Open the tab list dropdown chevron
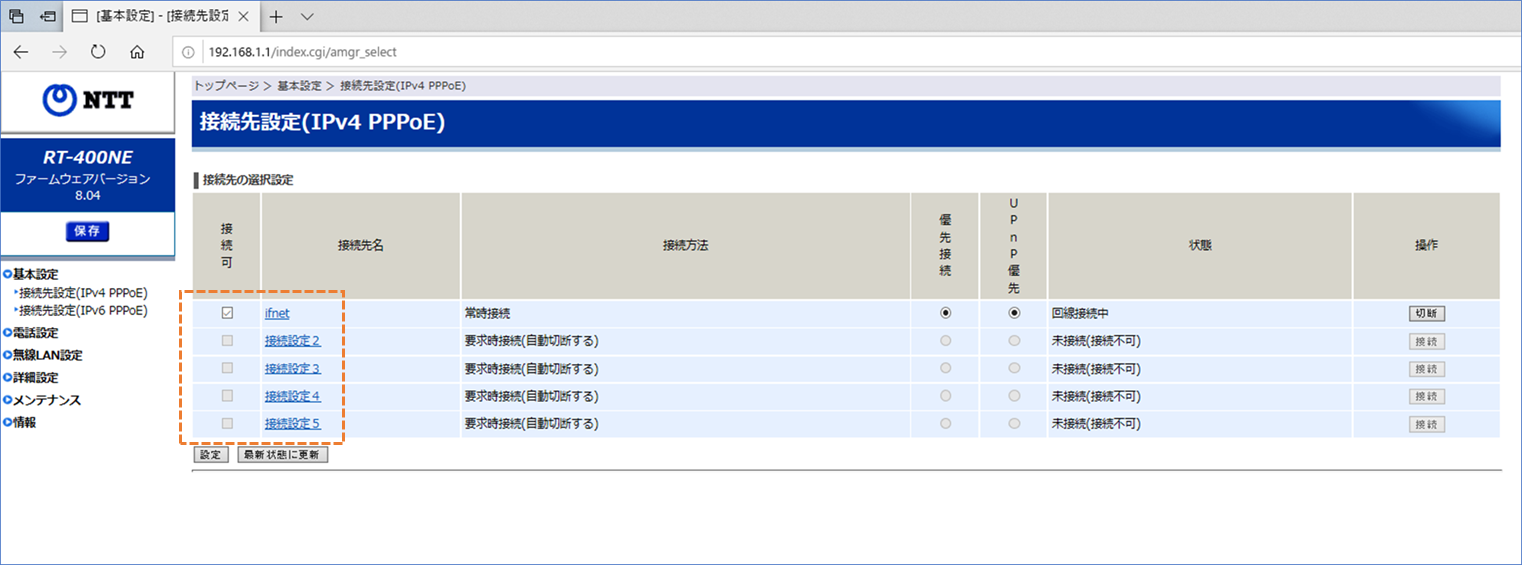Viewport: 1522px width, 565px height. pyautogui.click(x=307, y=17)
